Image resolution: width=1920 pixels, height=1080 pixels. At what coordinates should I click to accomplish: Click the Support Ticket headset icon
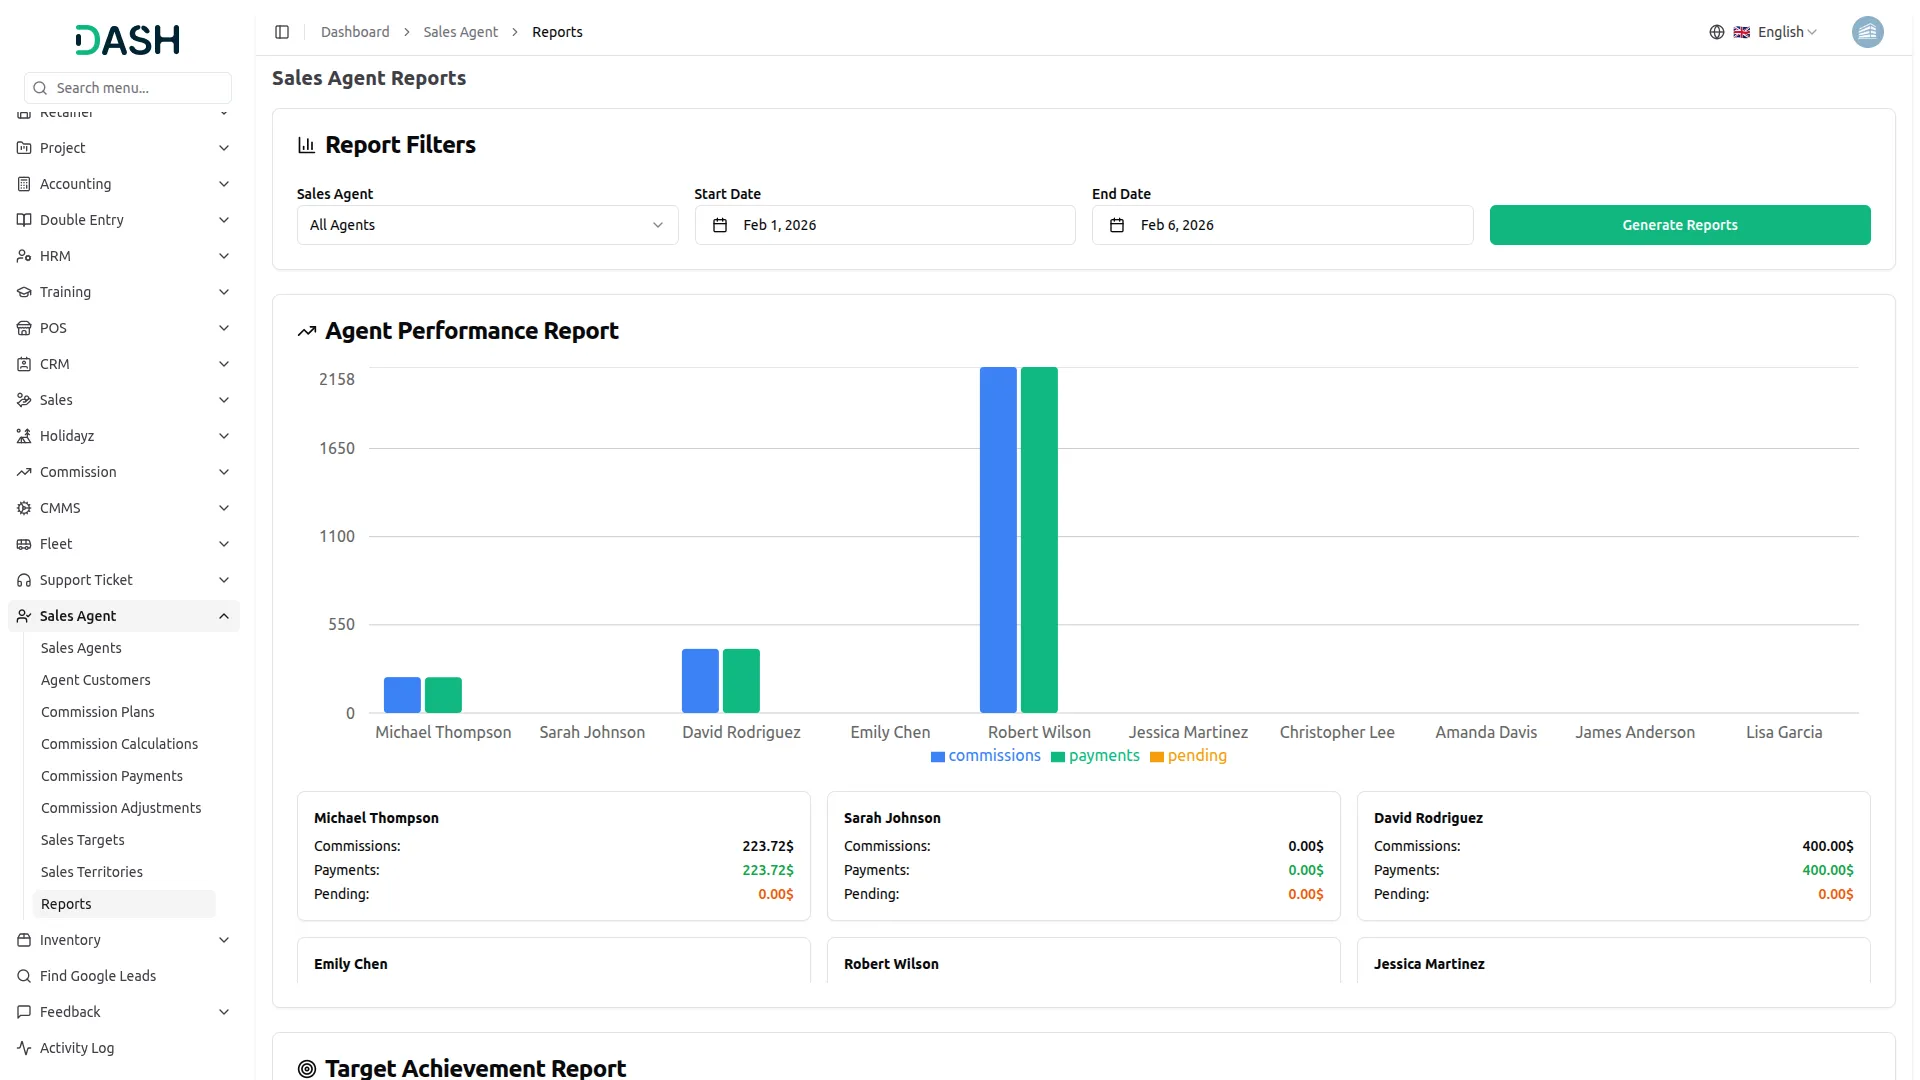[24, 580]
